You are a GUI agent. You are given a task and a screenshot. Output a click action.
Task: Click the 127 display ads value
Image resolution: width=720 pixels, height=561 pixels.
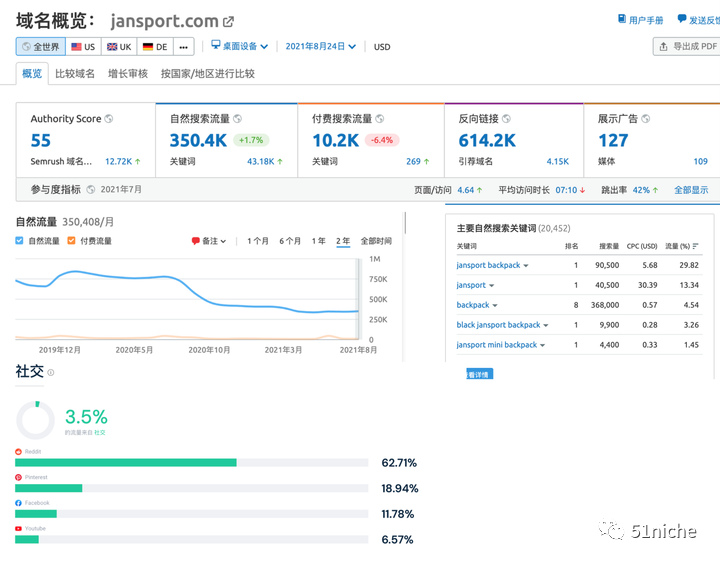pos(613,140)
